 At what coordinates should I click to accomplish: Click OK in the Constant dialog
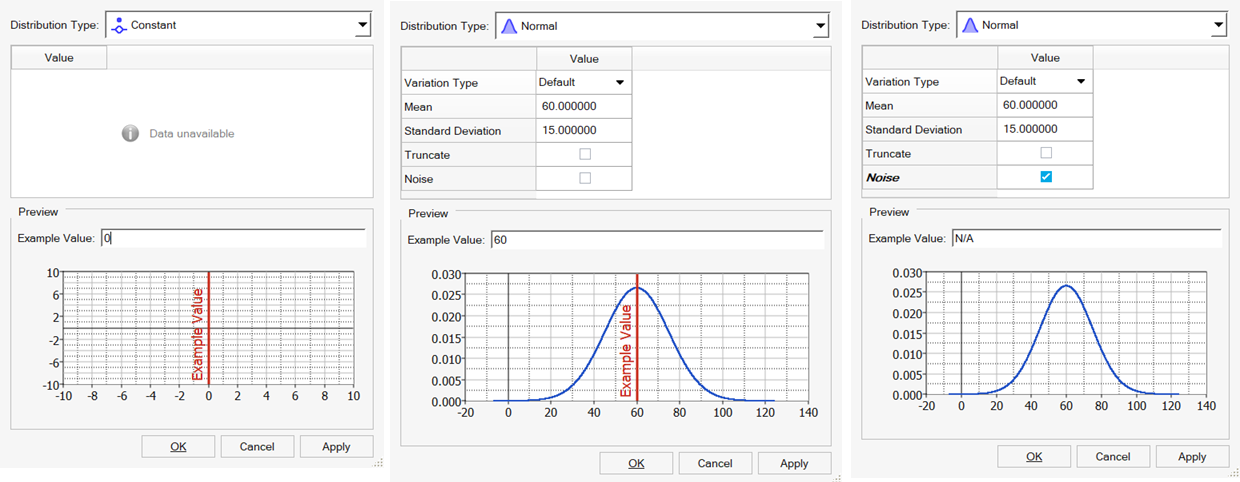pyautogui.click(x=178, y=447)
